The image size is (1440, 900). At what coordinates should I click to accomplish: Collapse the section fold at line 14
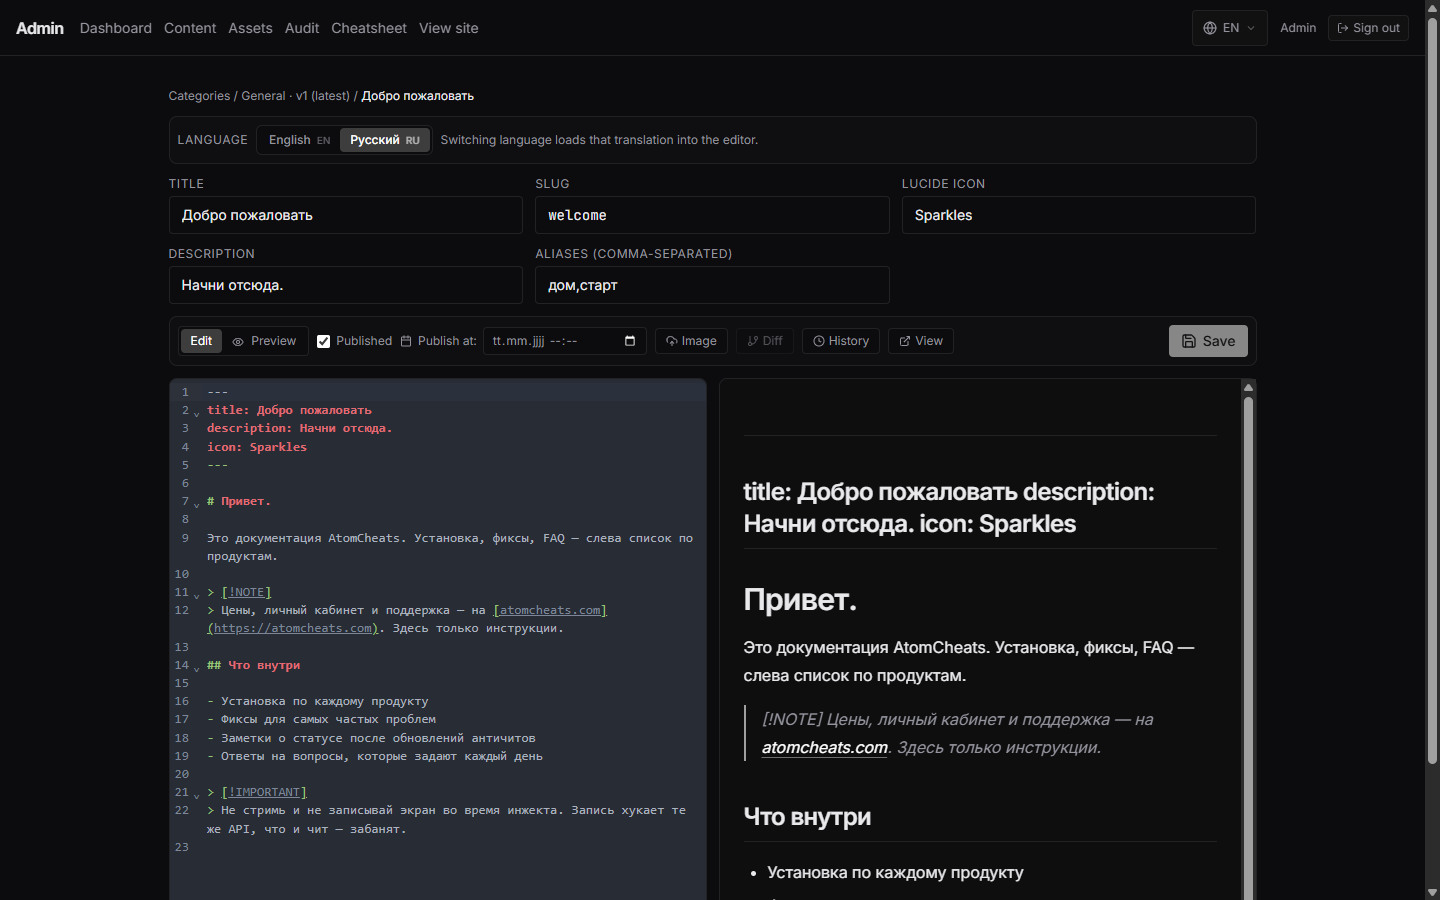197,668
